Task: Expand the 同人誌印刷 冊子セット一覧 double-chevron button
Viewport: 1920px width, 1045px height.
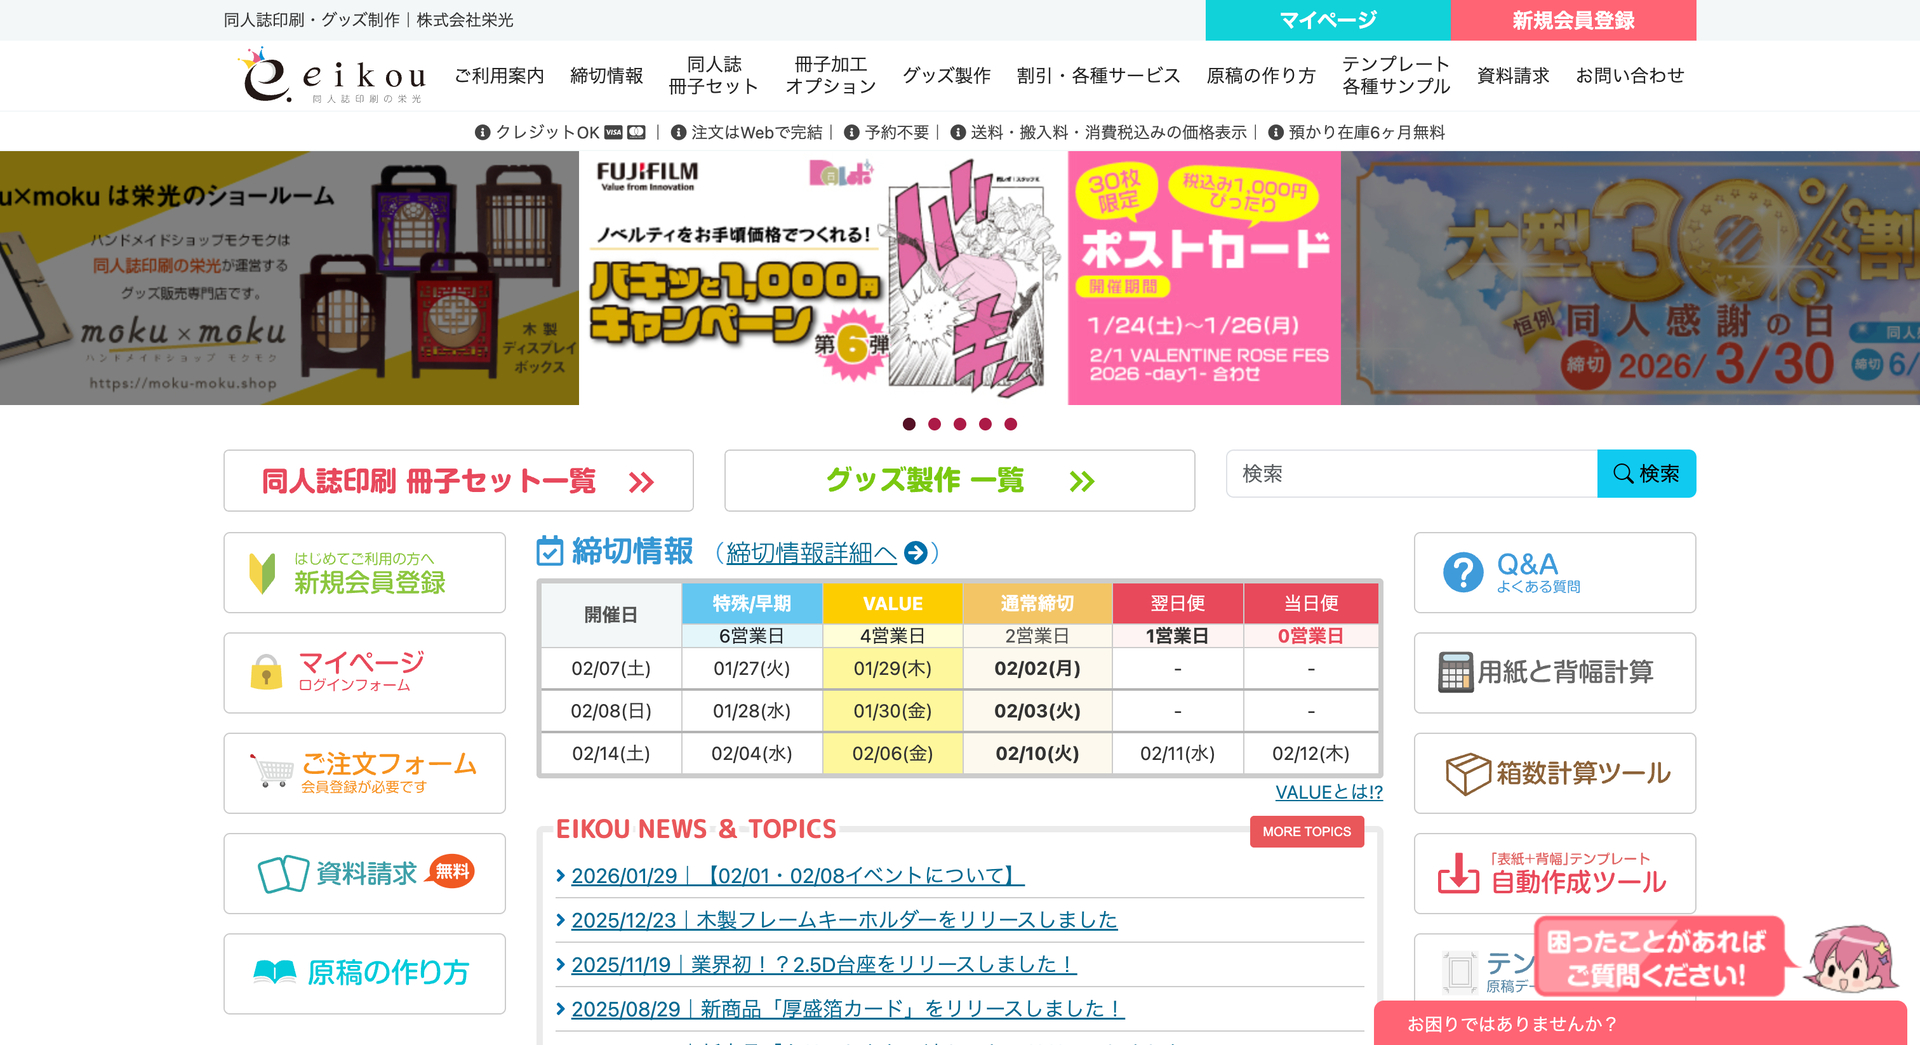Action: point(641,482)
